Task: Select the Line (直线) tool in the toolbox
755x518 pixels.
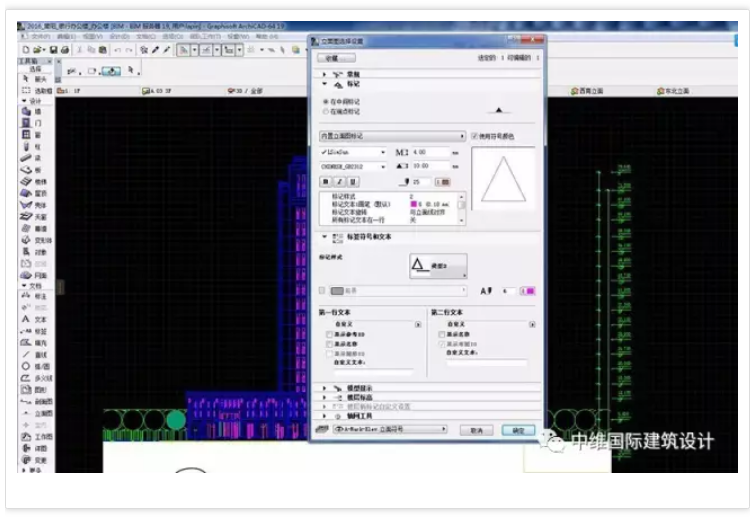Action: (34, 355)
